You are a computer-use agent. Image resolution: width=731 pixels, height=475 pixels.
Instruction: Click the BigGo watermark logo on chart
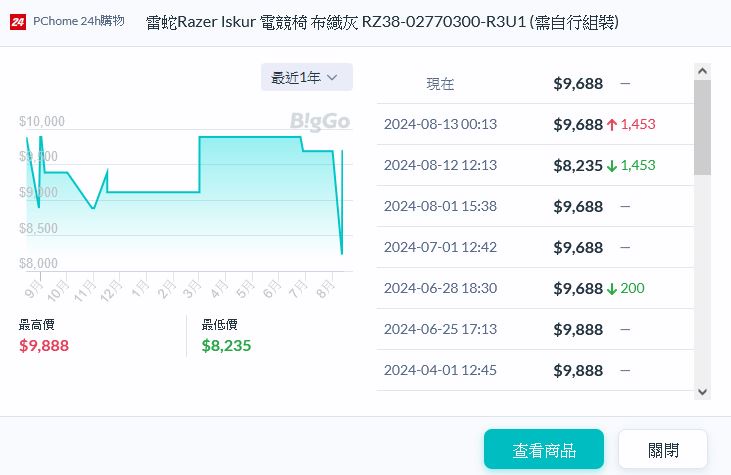tap(320, 122)
